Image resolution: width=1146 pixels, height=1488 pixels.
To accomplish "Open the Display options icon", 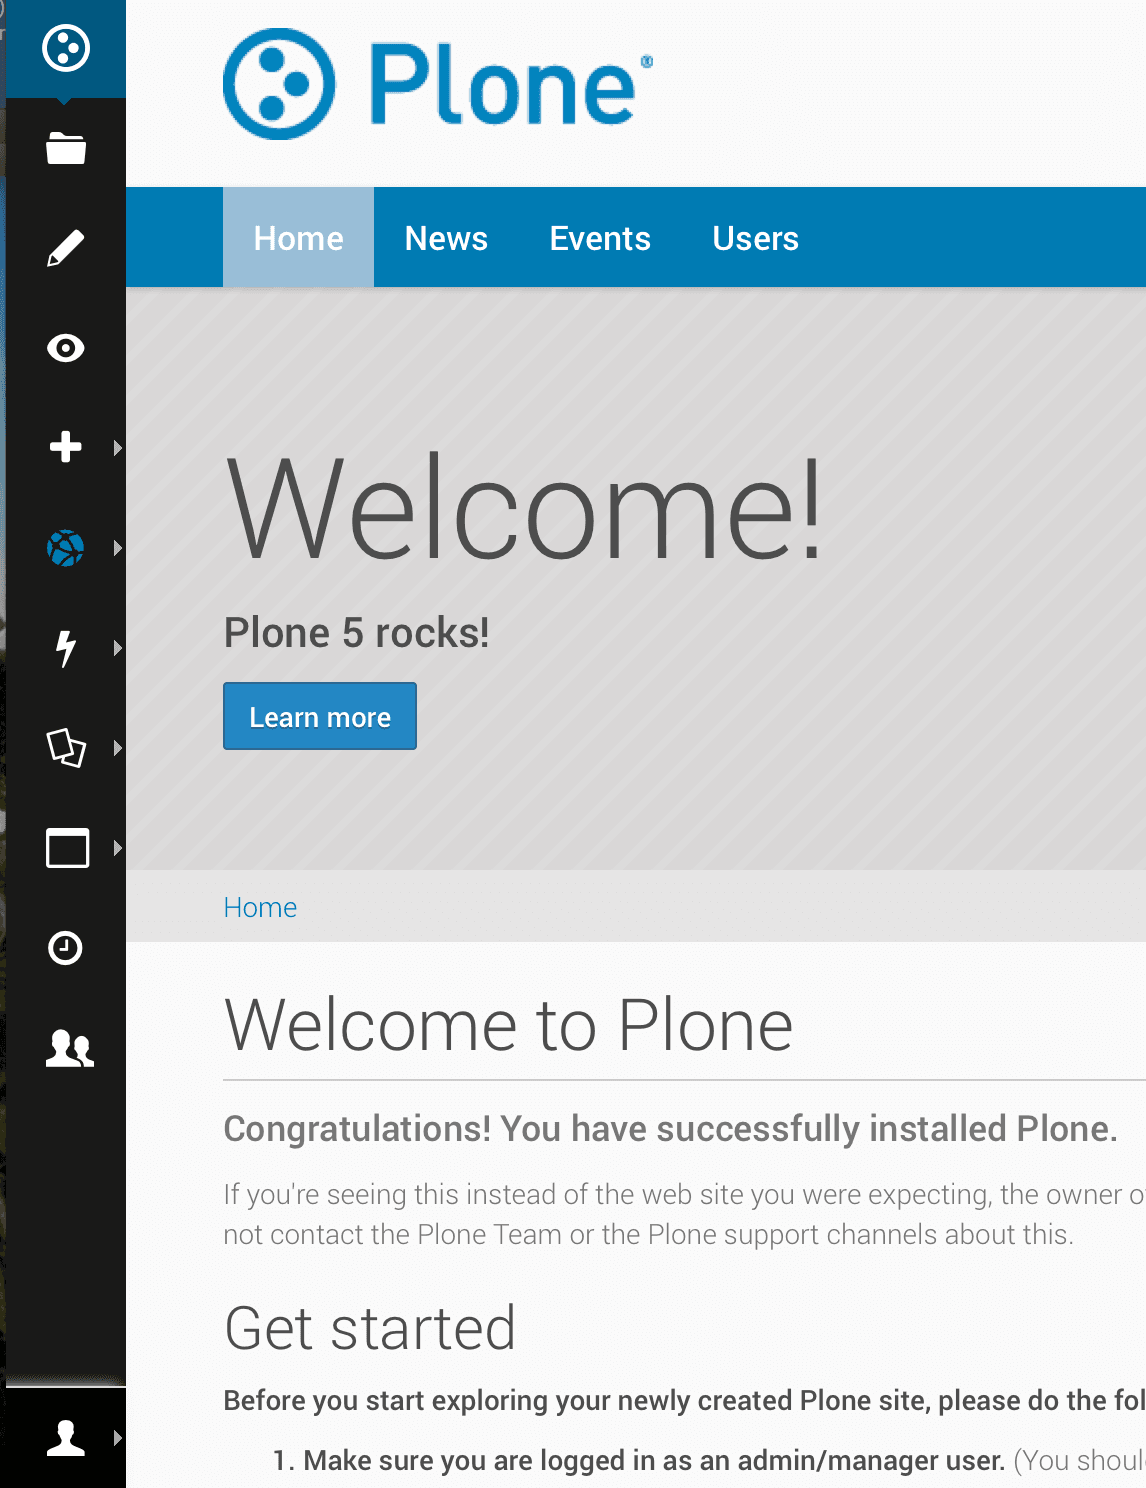I will [x=66, y=749].
